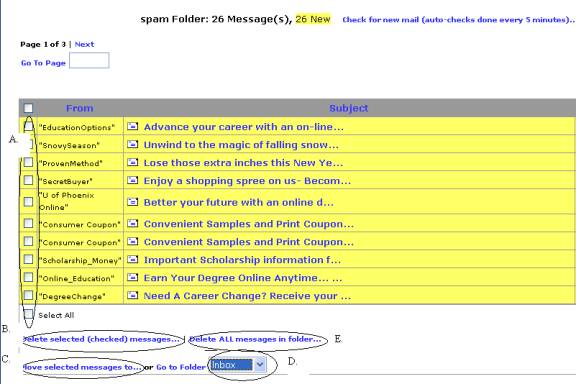576x384 pixels.
Task: Click the envelope icon for Important Scholarship information
Action: [133, 259]
